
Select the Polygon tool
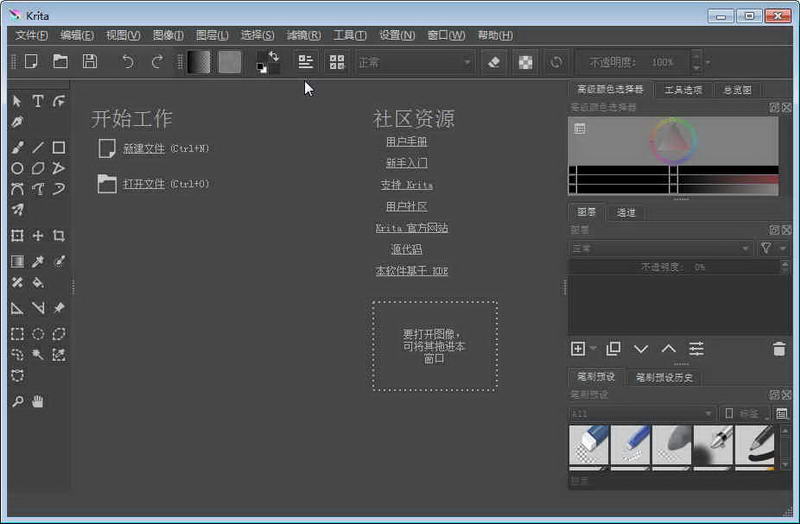tap(38, 168)
